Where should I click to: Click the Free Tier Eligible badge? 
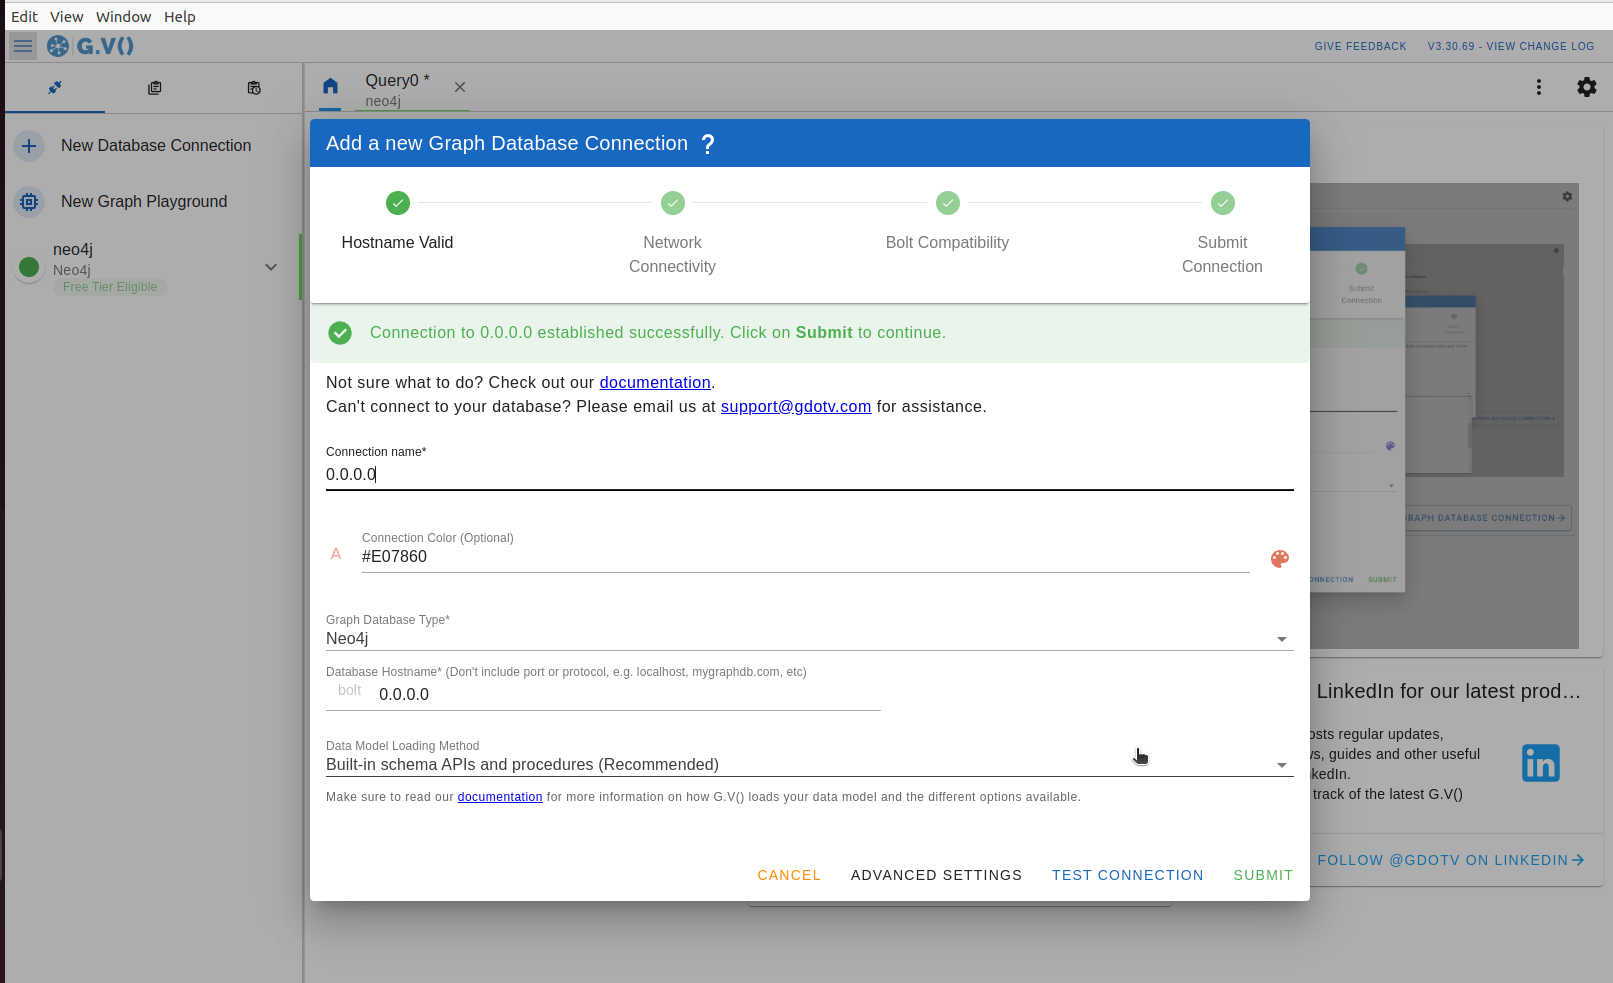(x=110, y=287)
